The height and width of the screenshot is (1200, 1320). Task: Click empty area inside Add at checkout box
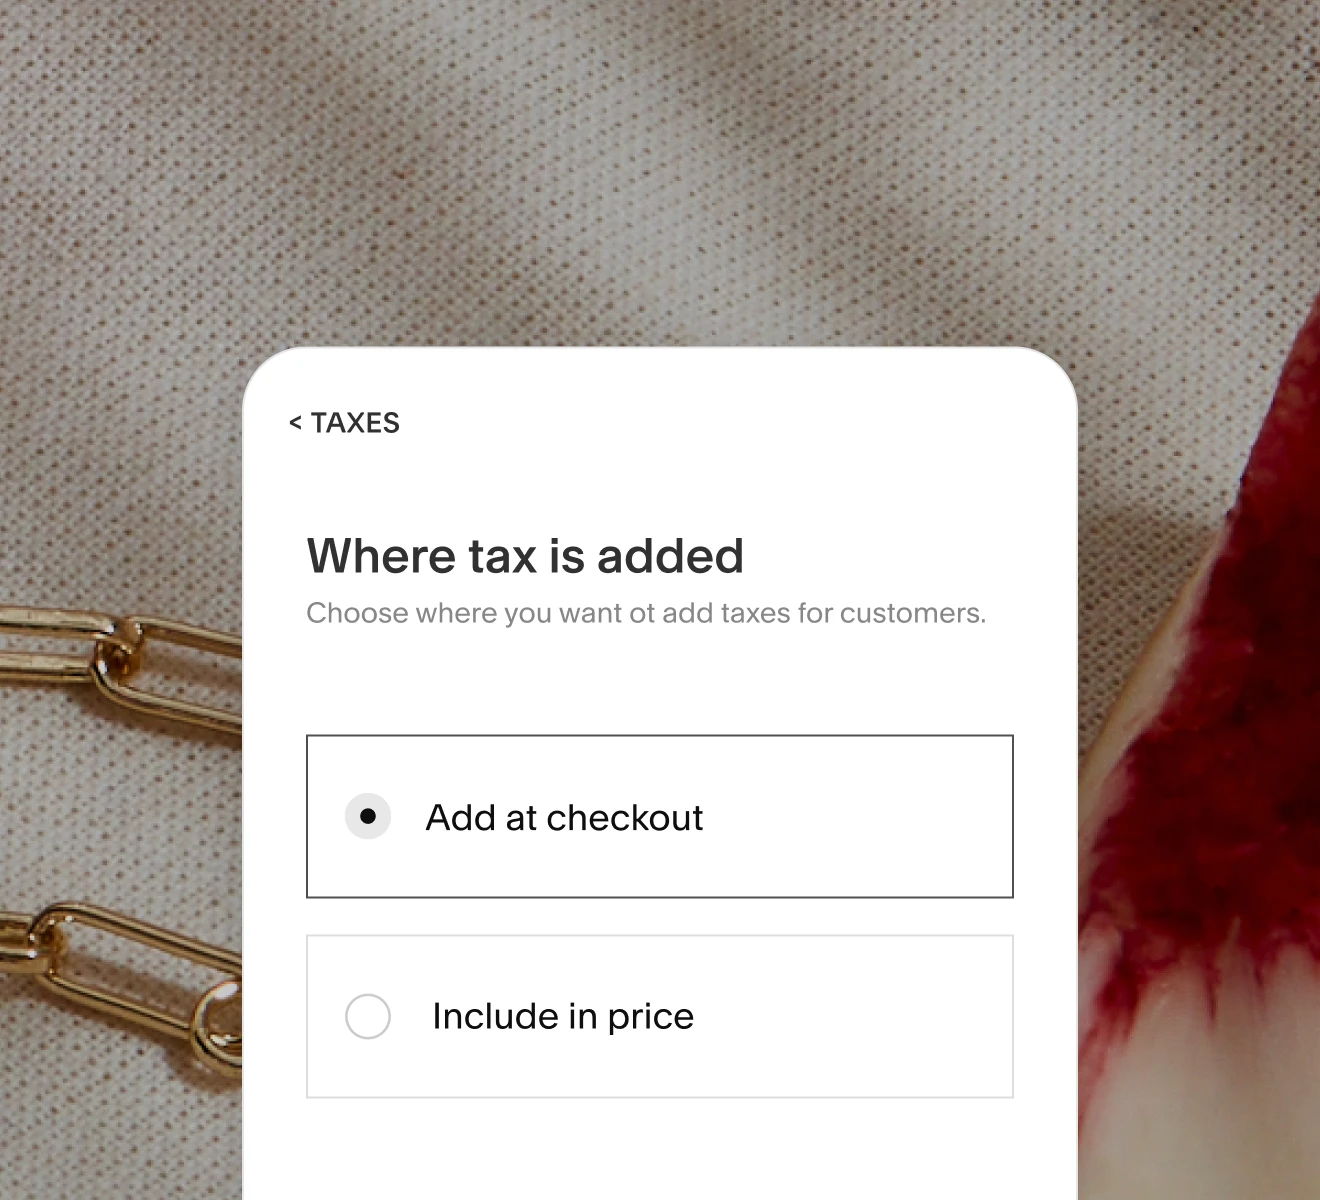[x=860, y=817]
